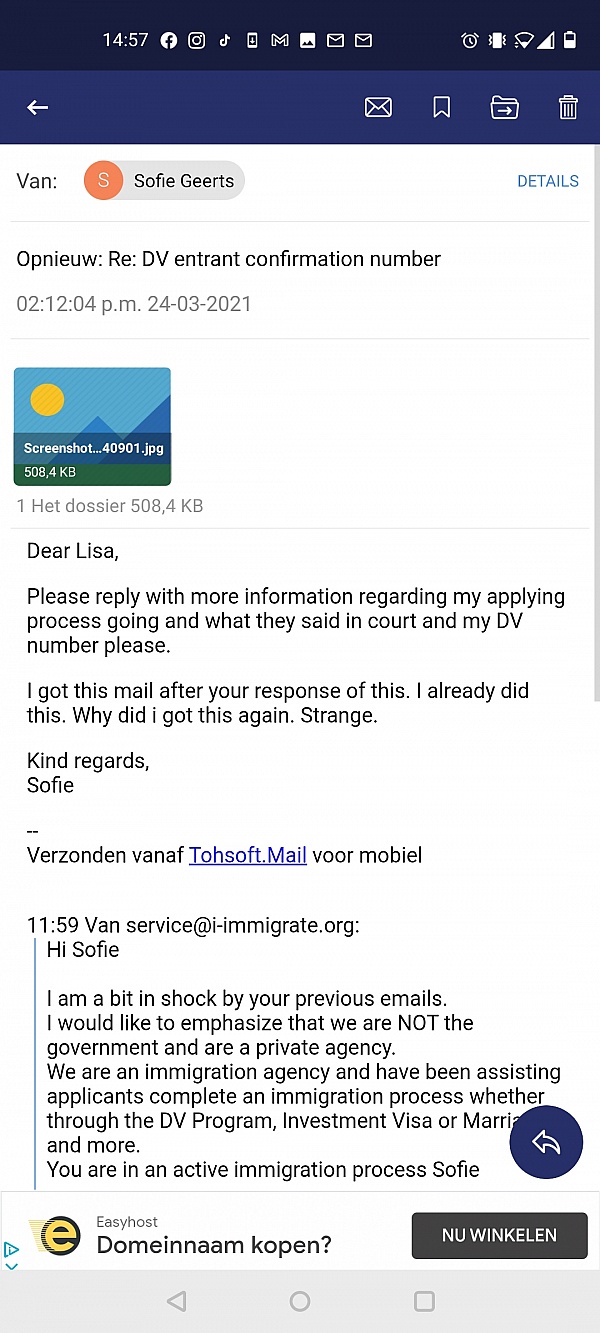
Task: Expand sender DETAILS
Action: (x=548, y=181)
